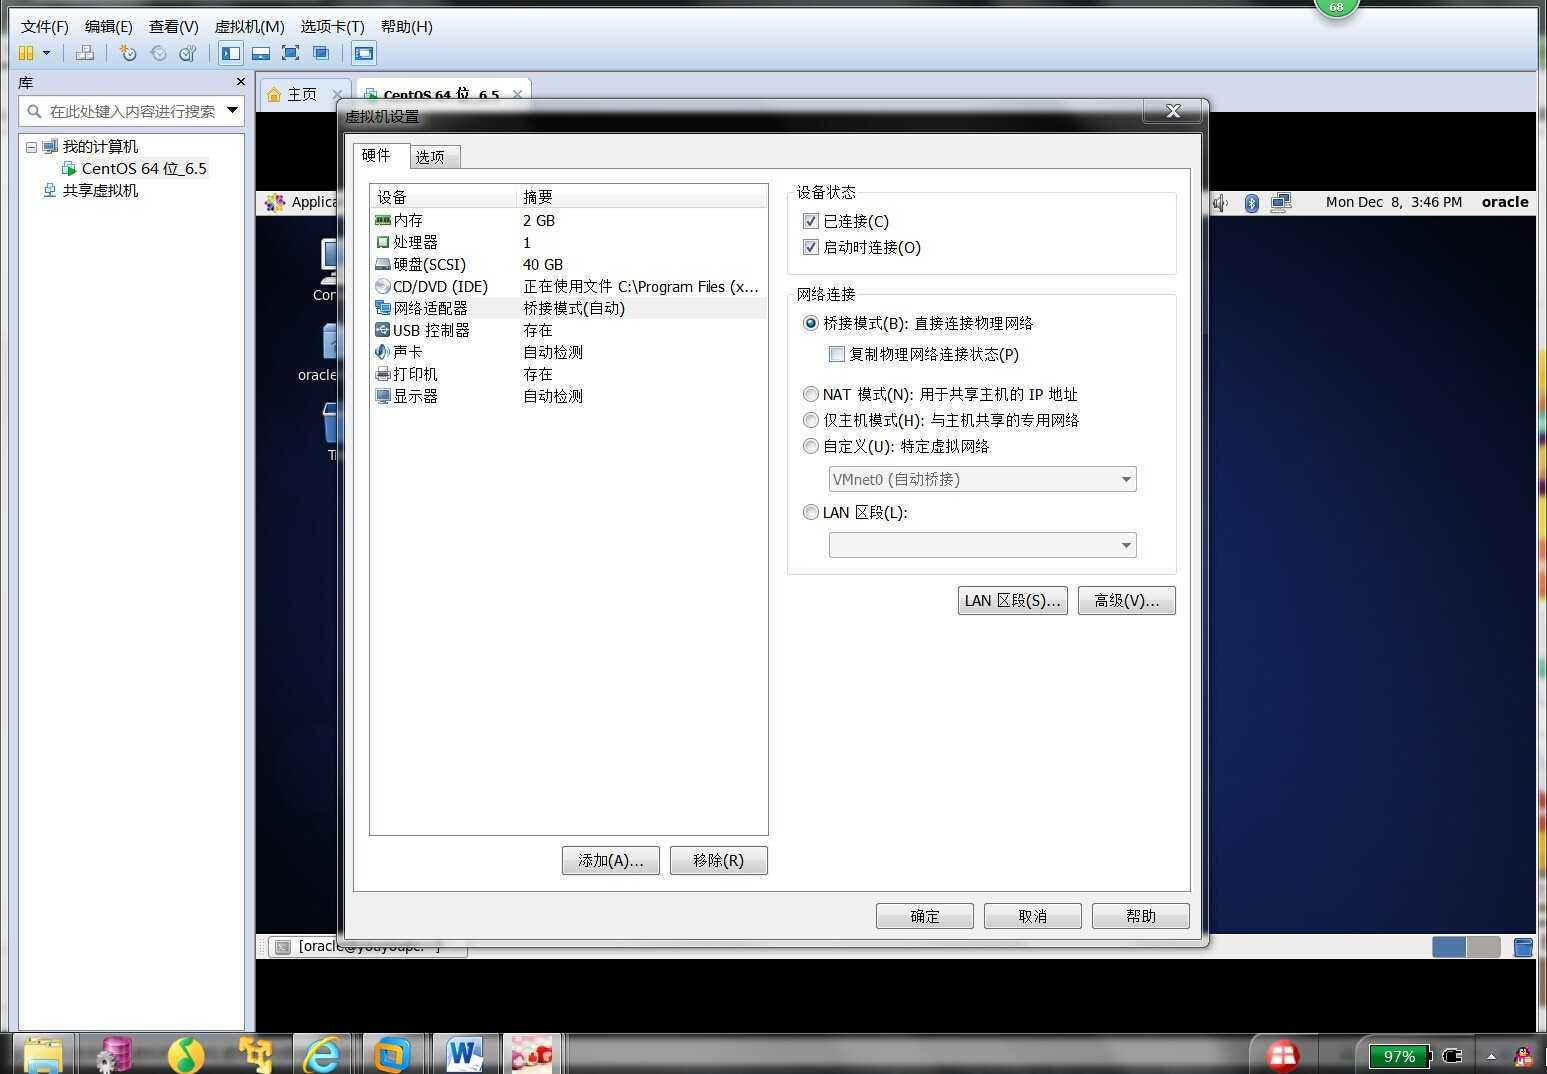
Task: Click the console view toolbar icon
Action: (x=364, y=53)
